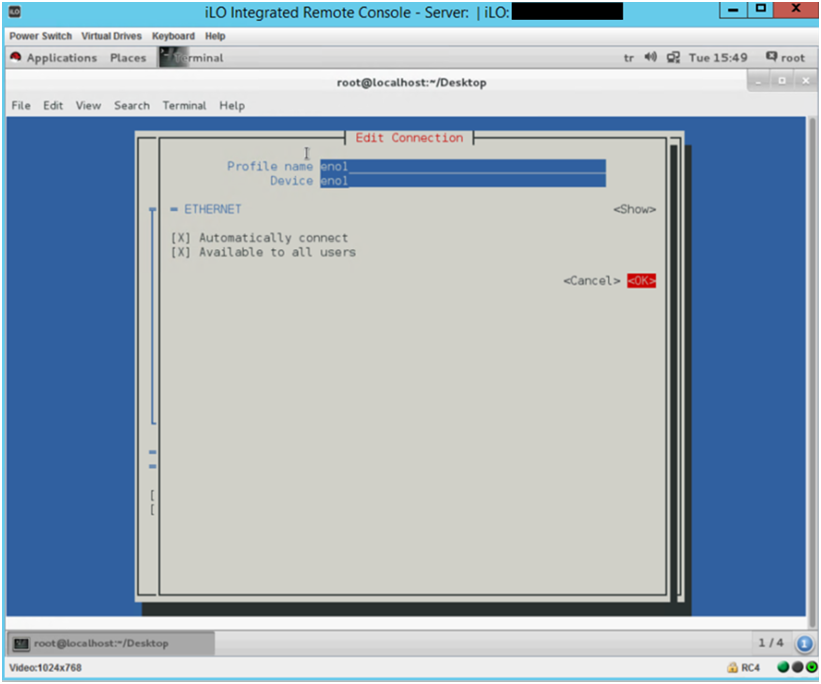Minimize the terminal window

pyautogui.click(x=758, y=81)
